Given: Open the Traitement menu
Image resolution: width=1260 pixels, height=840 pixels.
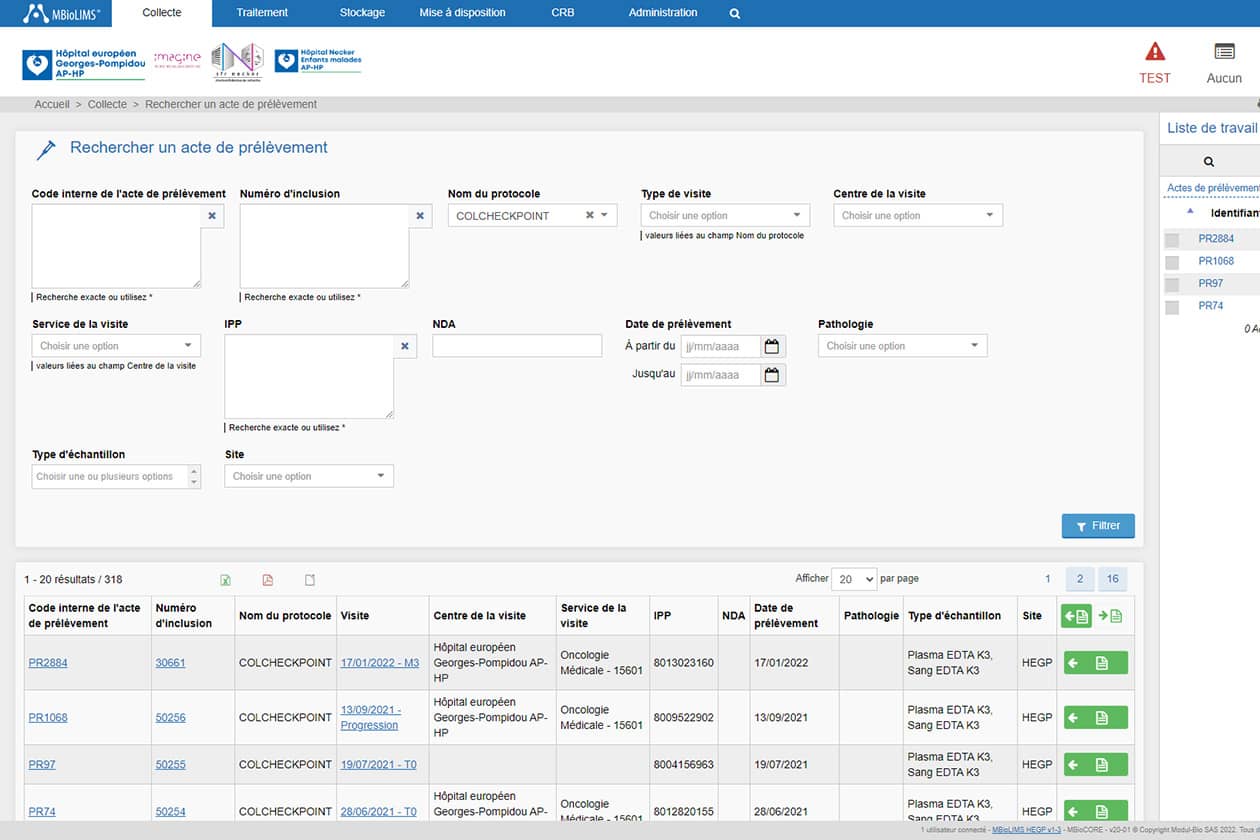Looking at the screenshot, I should click(262, 13).
